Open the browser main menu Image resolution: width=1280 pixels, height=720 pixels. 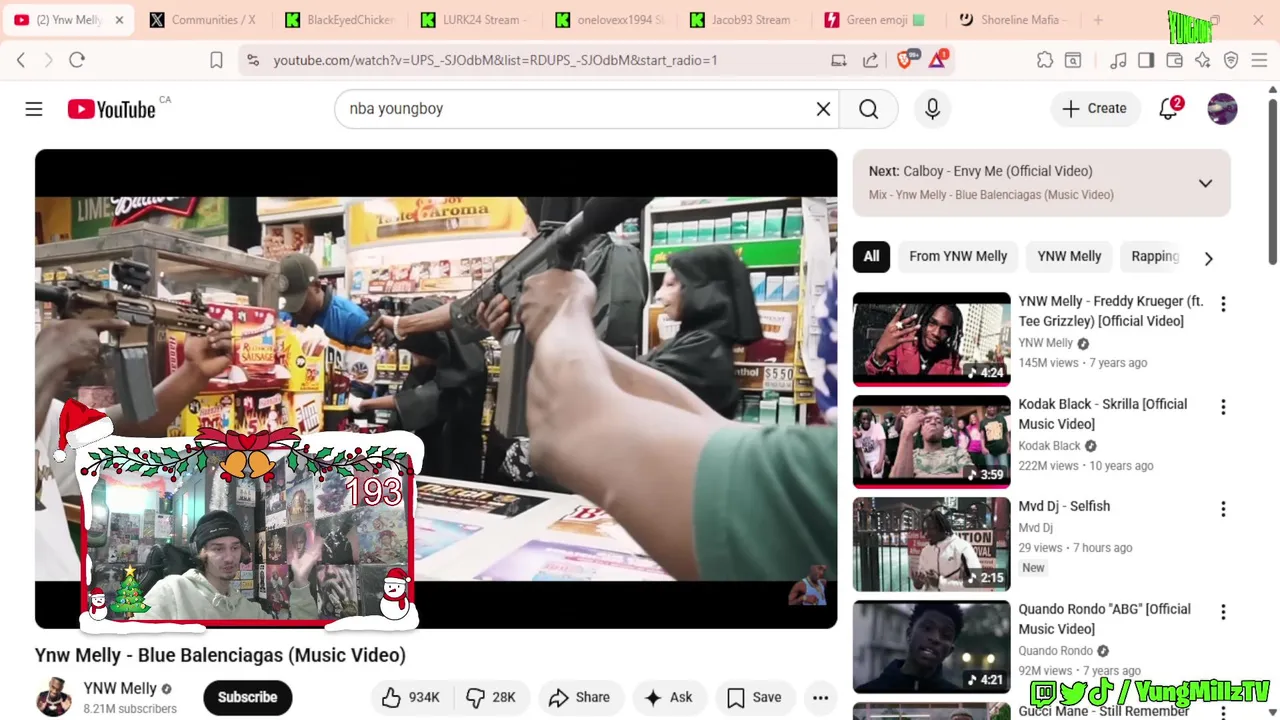[x=1259, y=60]
